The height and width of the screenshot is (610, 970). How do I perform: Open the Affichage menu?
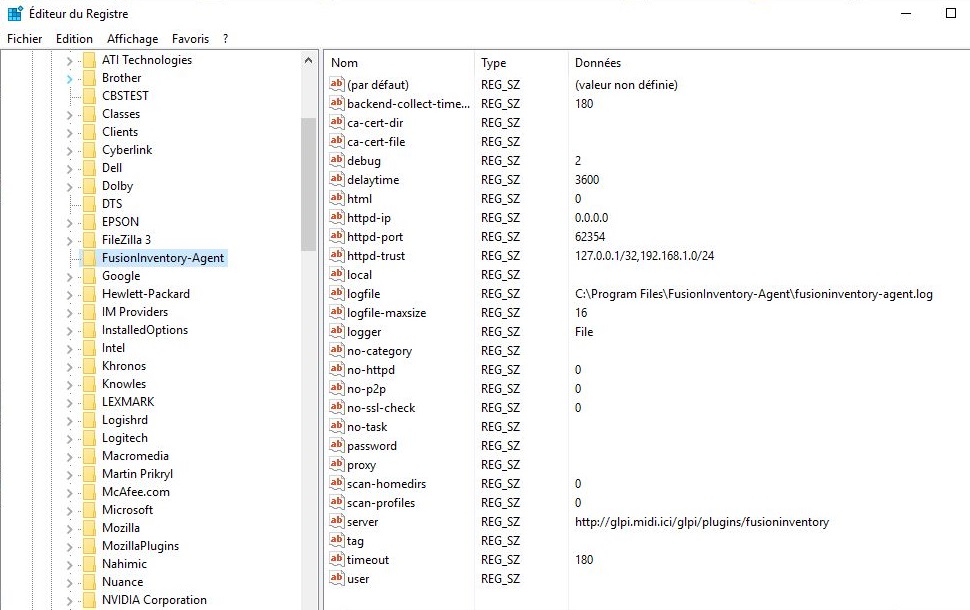pyautogui.click(x=132, y=38)
